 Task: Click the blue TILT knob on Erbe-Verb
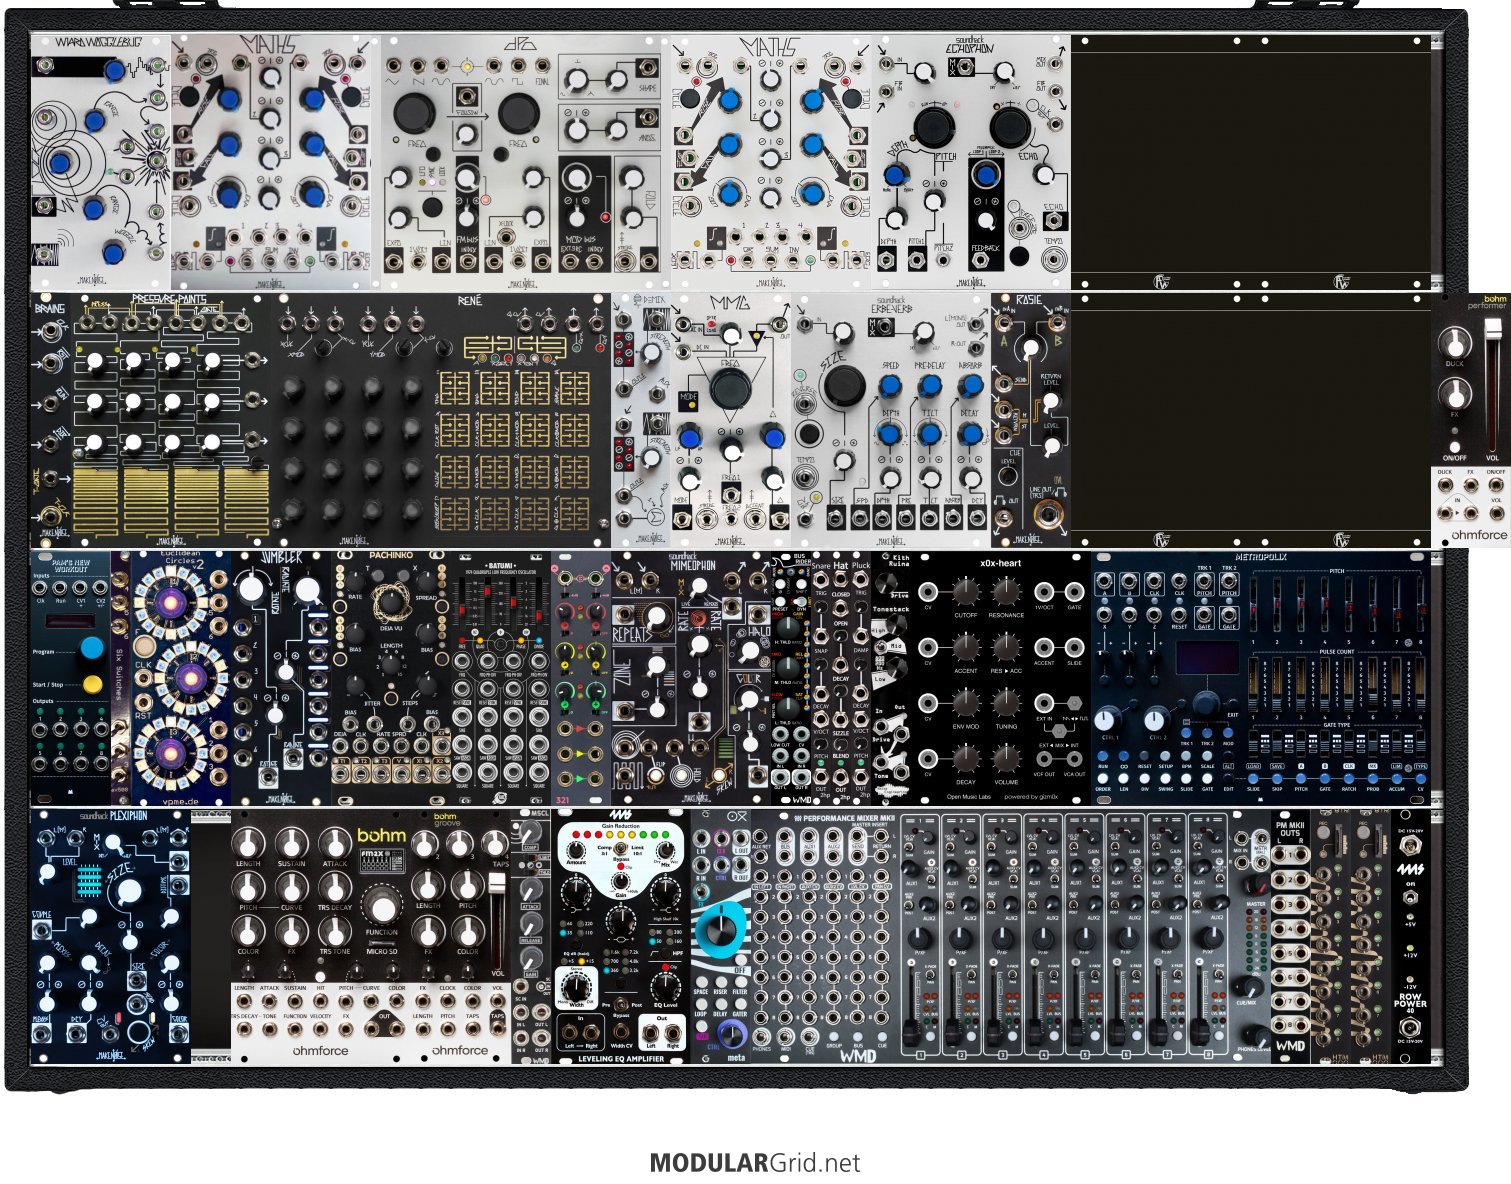930,434
